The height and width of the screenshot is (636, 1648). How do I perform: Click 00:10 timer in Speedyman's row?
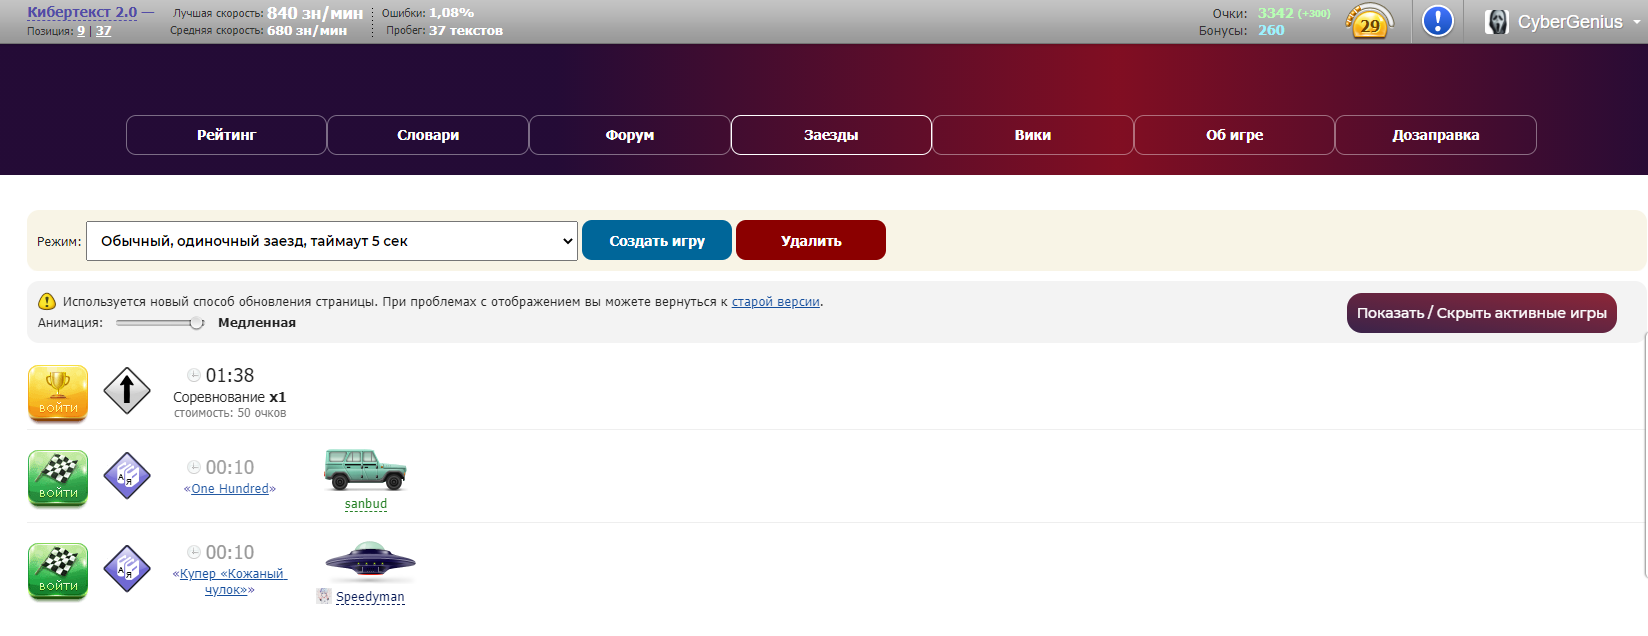click(x=230, y=552)
